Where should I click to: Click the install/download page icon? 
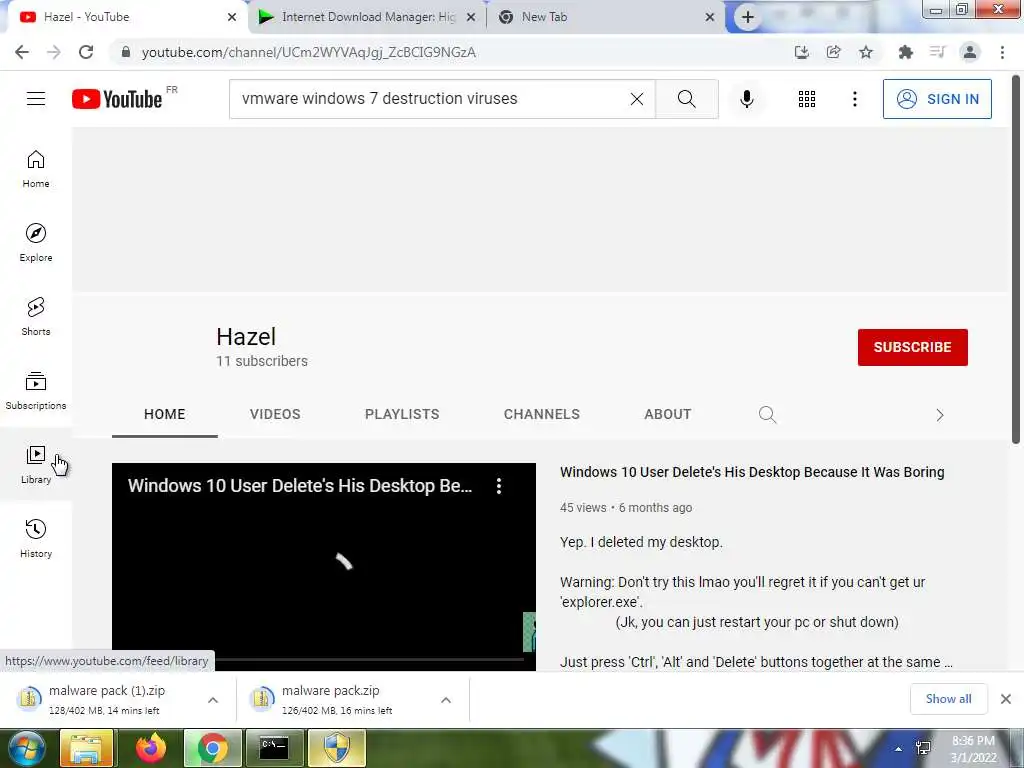pos(801,52)
